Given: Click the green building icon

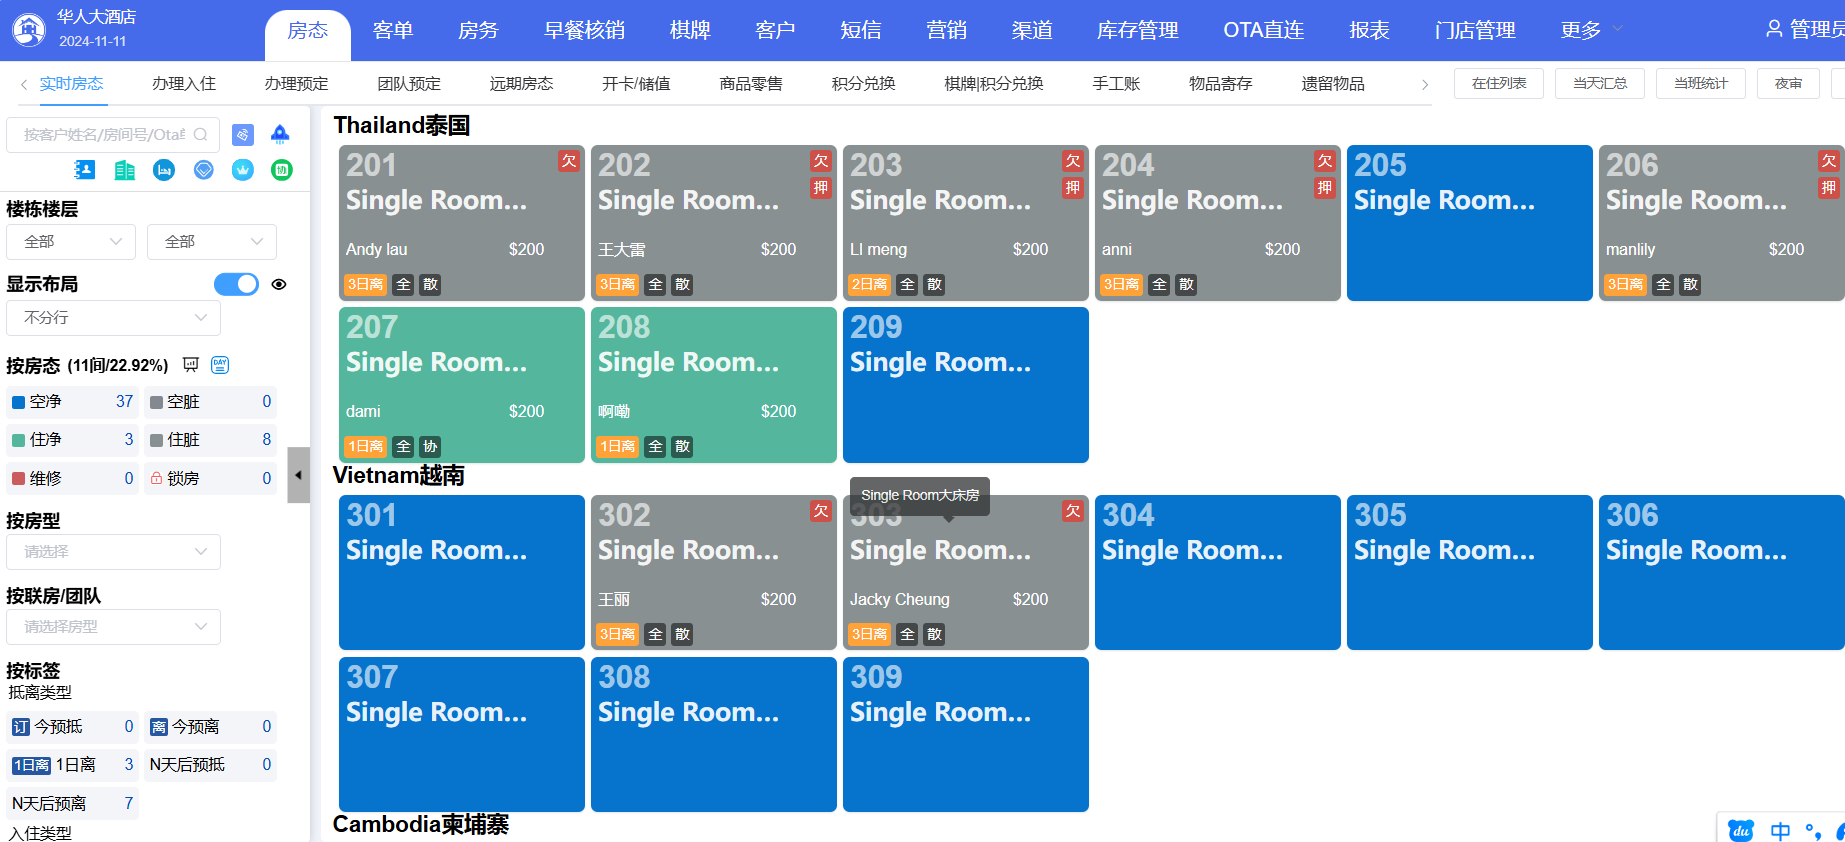Looking at the screenshot, I should (x=125, y=170).
